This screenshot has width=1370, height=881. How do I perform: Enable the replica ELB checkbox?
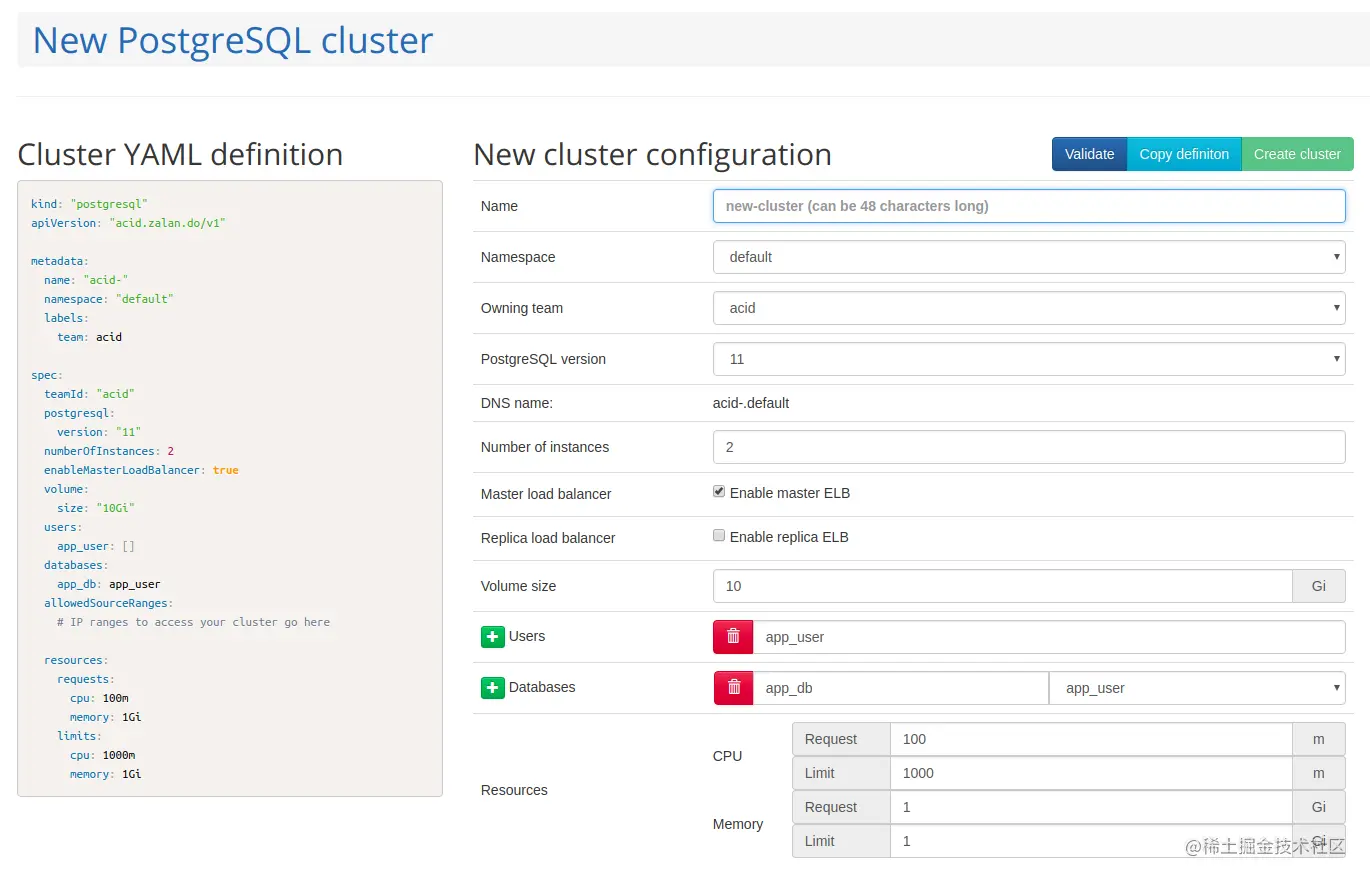pyautogui.click(x=718, y=535)
